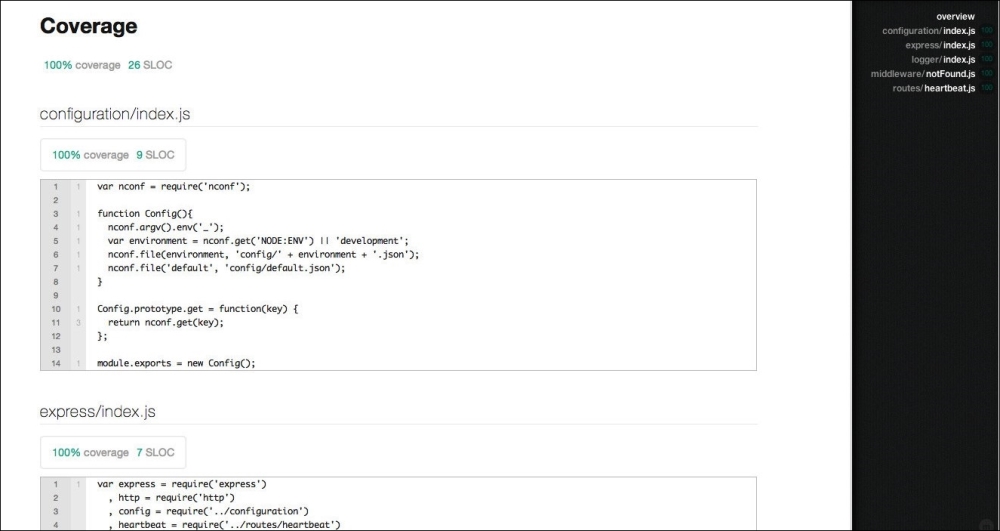1000x531 pixels.
Task: Select the 26 SLOC total
Action: click(150, 65)
